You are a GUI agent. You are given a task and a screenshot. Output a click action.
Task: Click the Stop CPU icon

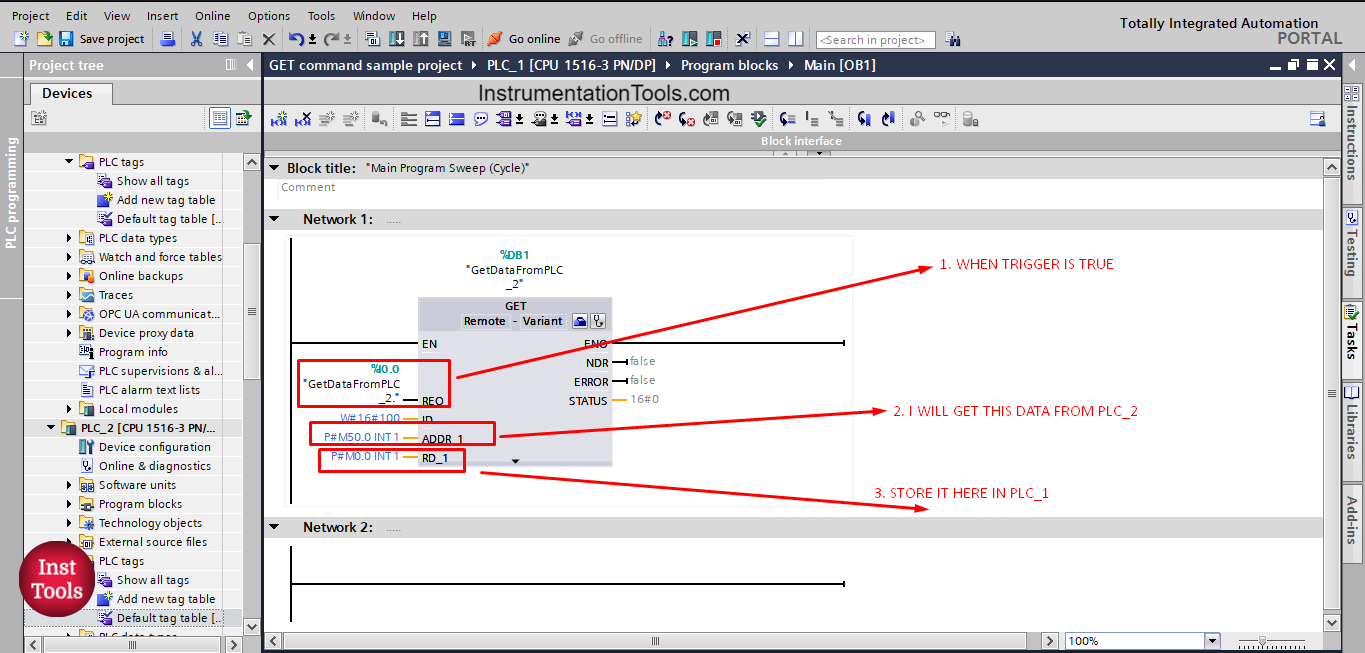pos(713,39)
